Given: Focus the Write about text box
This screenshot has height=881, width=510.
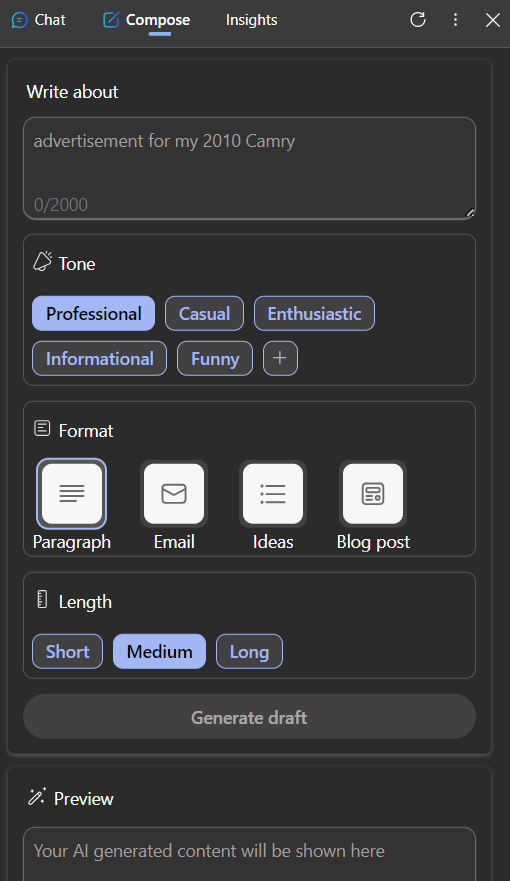Looking at the screenshot, I should 249,168.
